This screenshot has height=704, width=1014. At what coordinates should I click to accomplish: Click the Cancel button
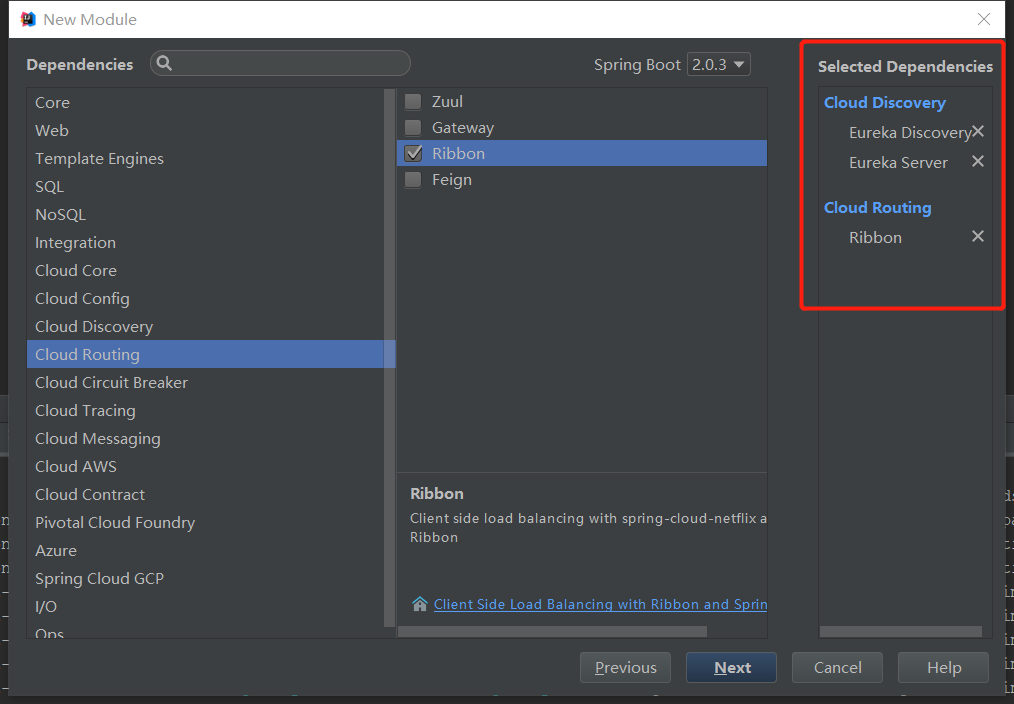837,667
